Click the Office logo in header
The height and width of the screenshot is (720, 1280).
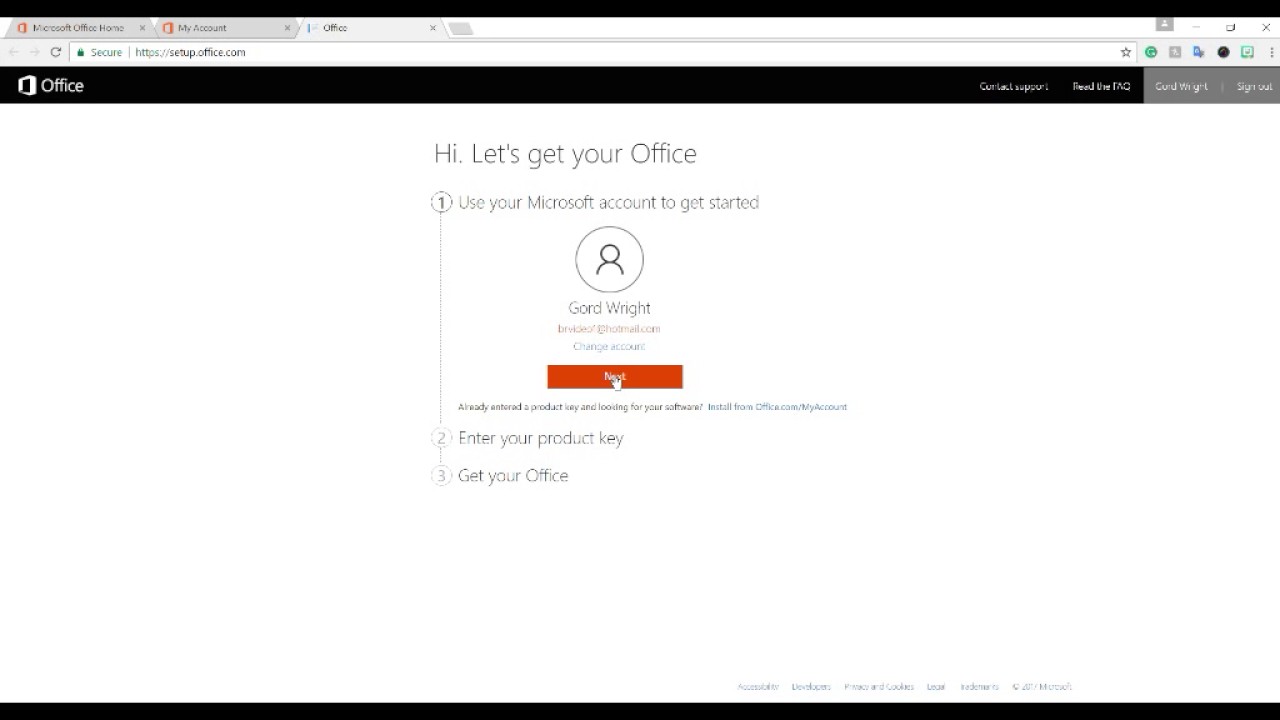tap(51, 86)
